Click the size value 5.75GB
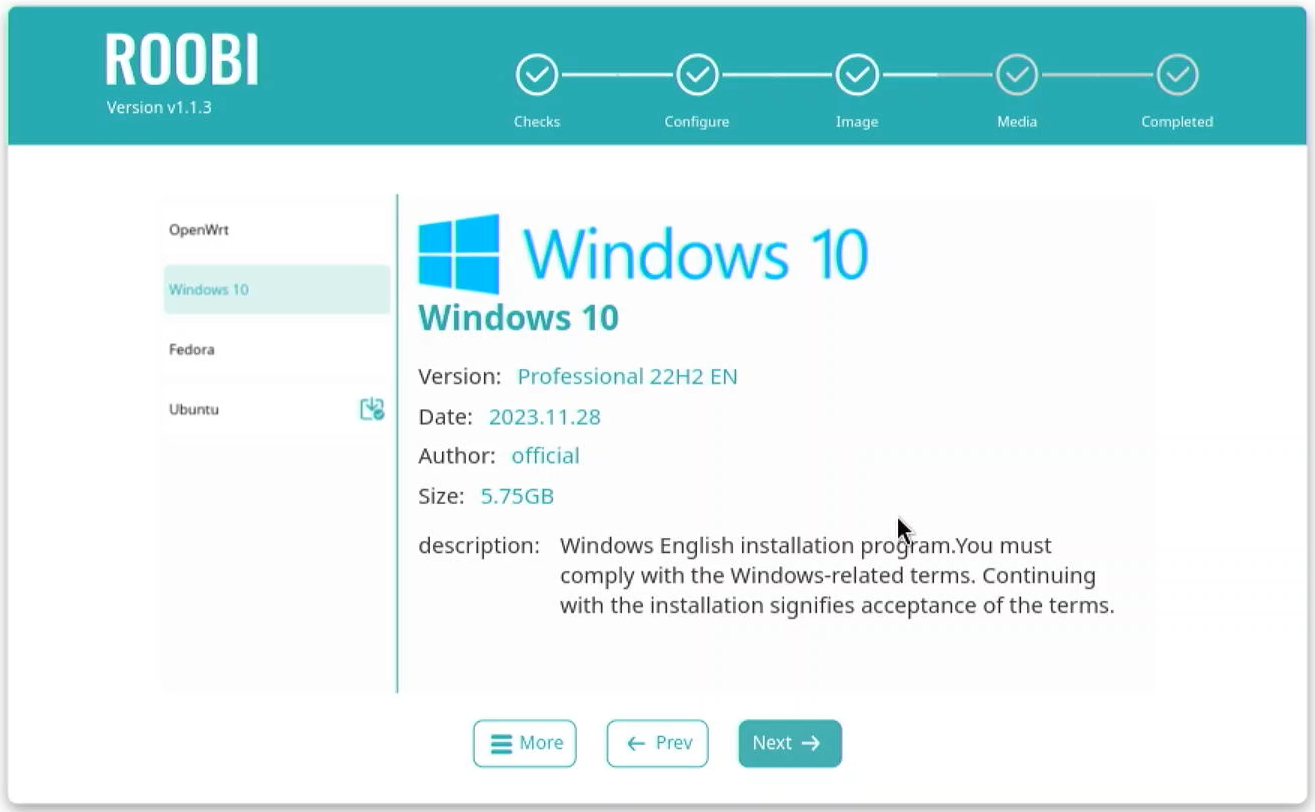 pyautogui.click(x=517, y=496)
